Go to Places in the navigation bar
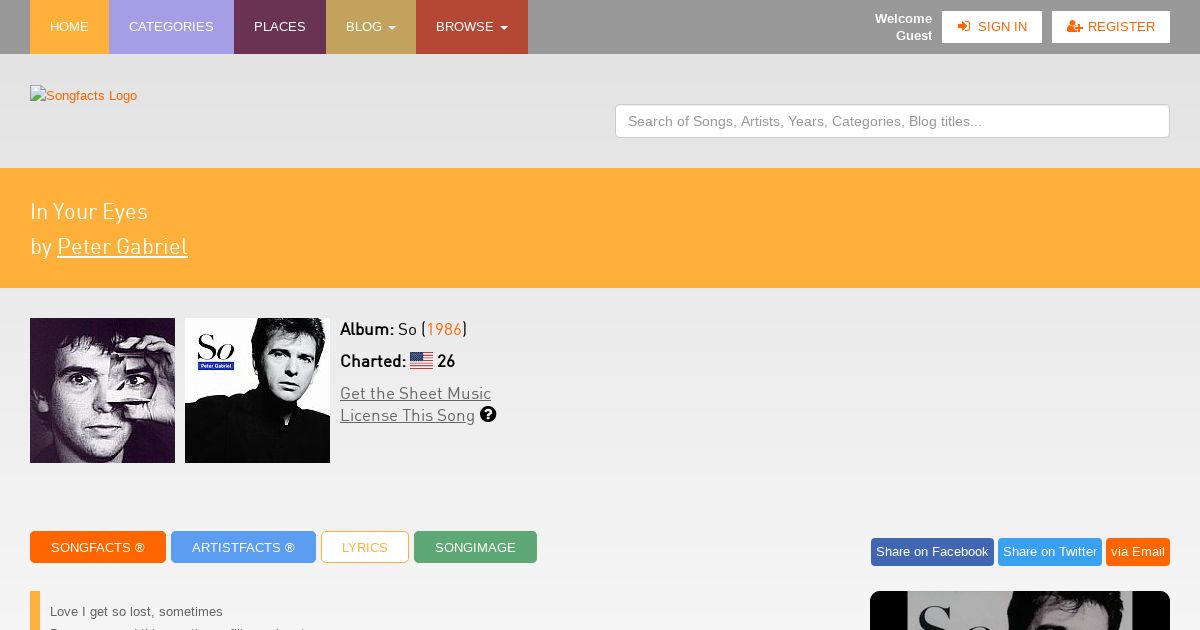Screen dimensions: 1200x630 280,27
